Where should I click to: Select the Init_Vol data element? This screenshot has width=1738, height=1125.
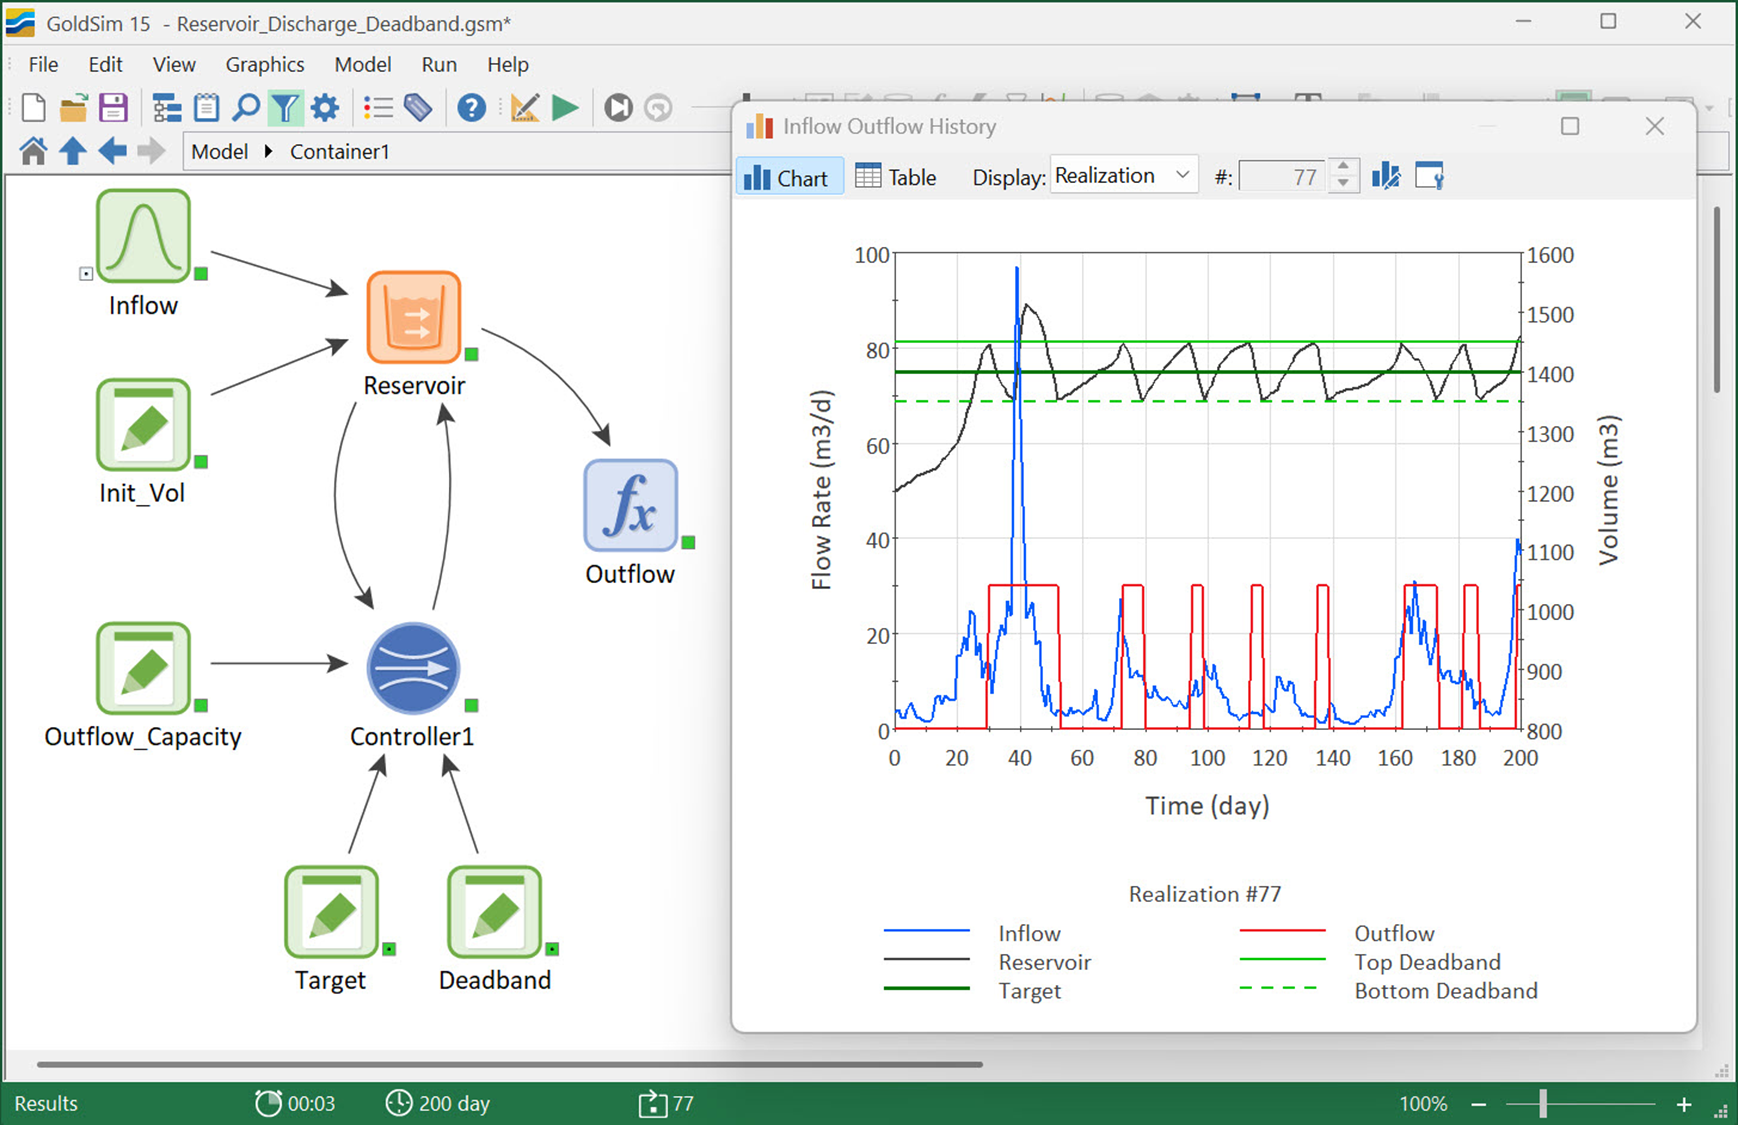point(143,424)
